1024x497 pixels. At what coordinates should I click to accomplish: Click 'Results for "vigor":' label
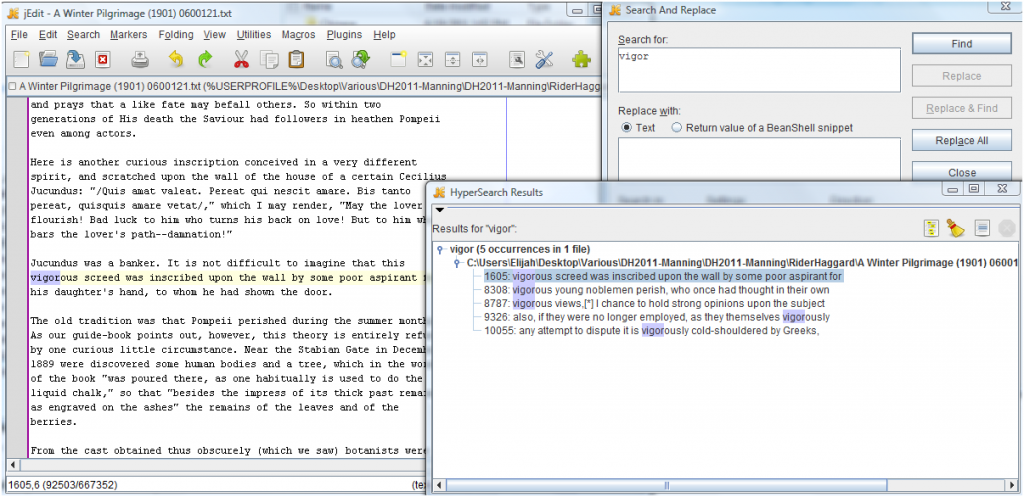tap(475, 229)
